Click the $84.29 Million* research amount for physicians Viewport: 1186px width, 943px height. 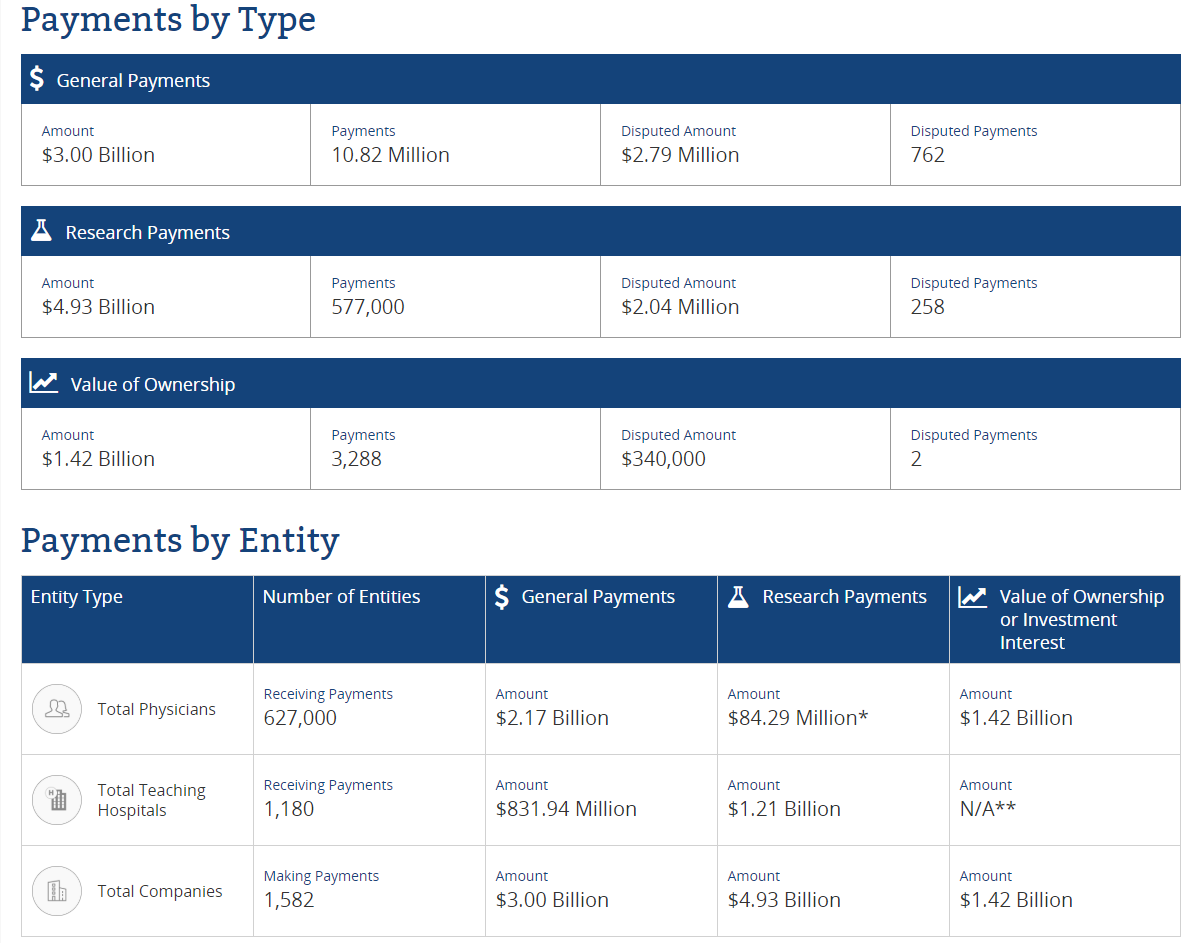tap(797, 718)
